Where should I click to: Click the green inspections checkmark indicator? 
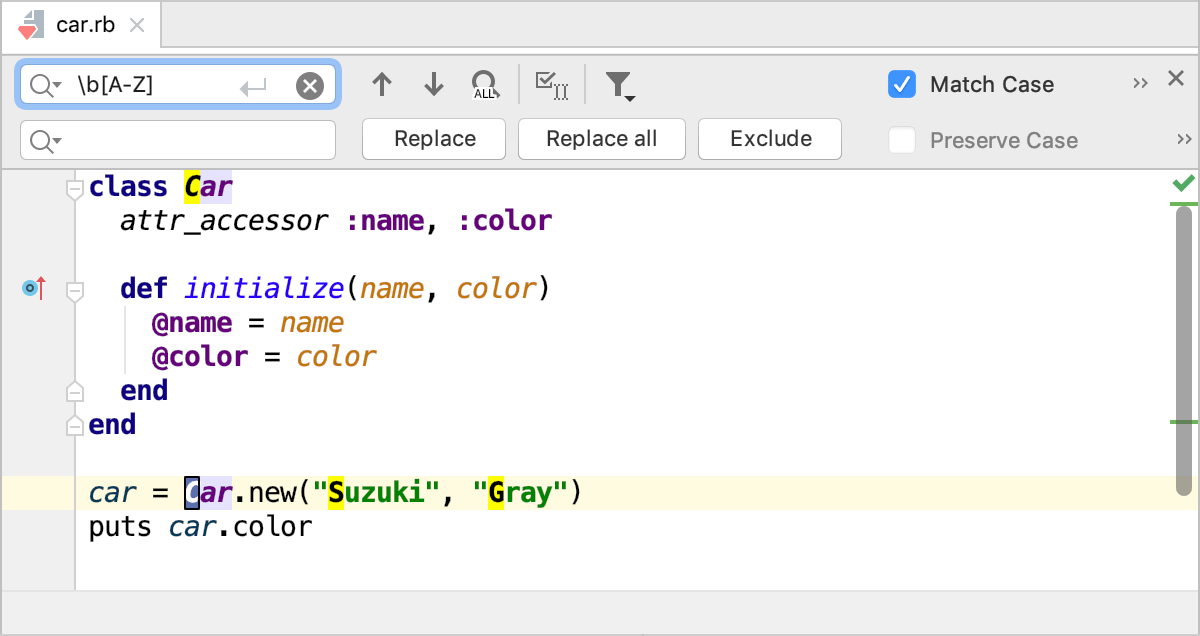coord(1182,184)
